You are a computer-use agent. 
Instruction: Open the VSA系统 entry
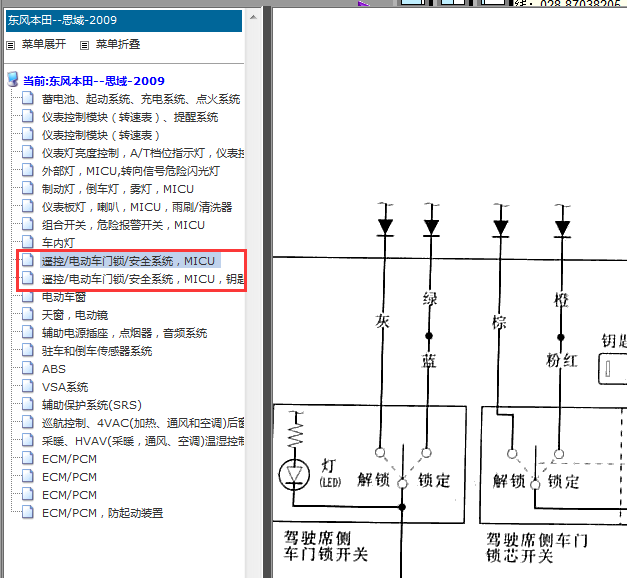pyautogui.click(x=65, y=387)
